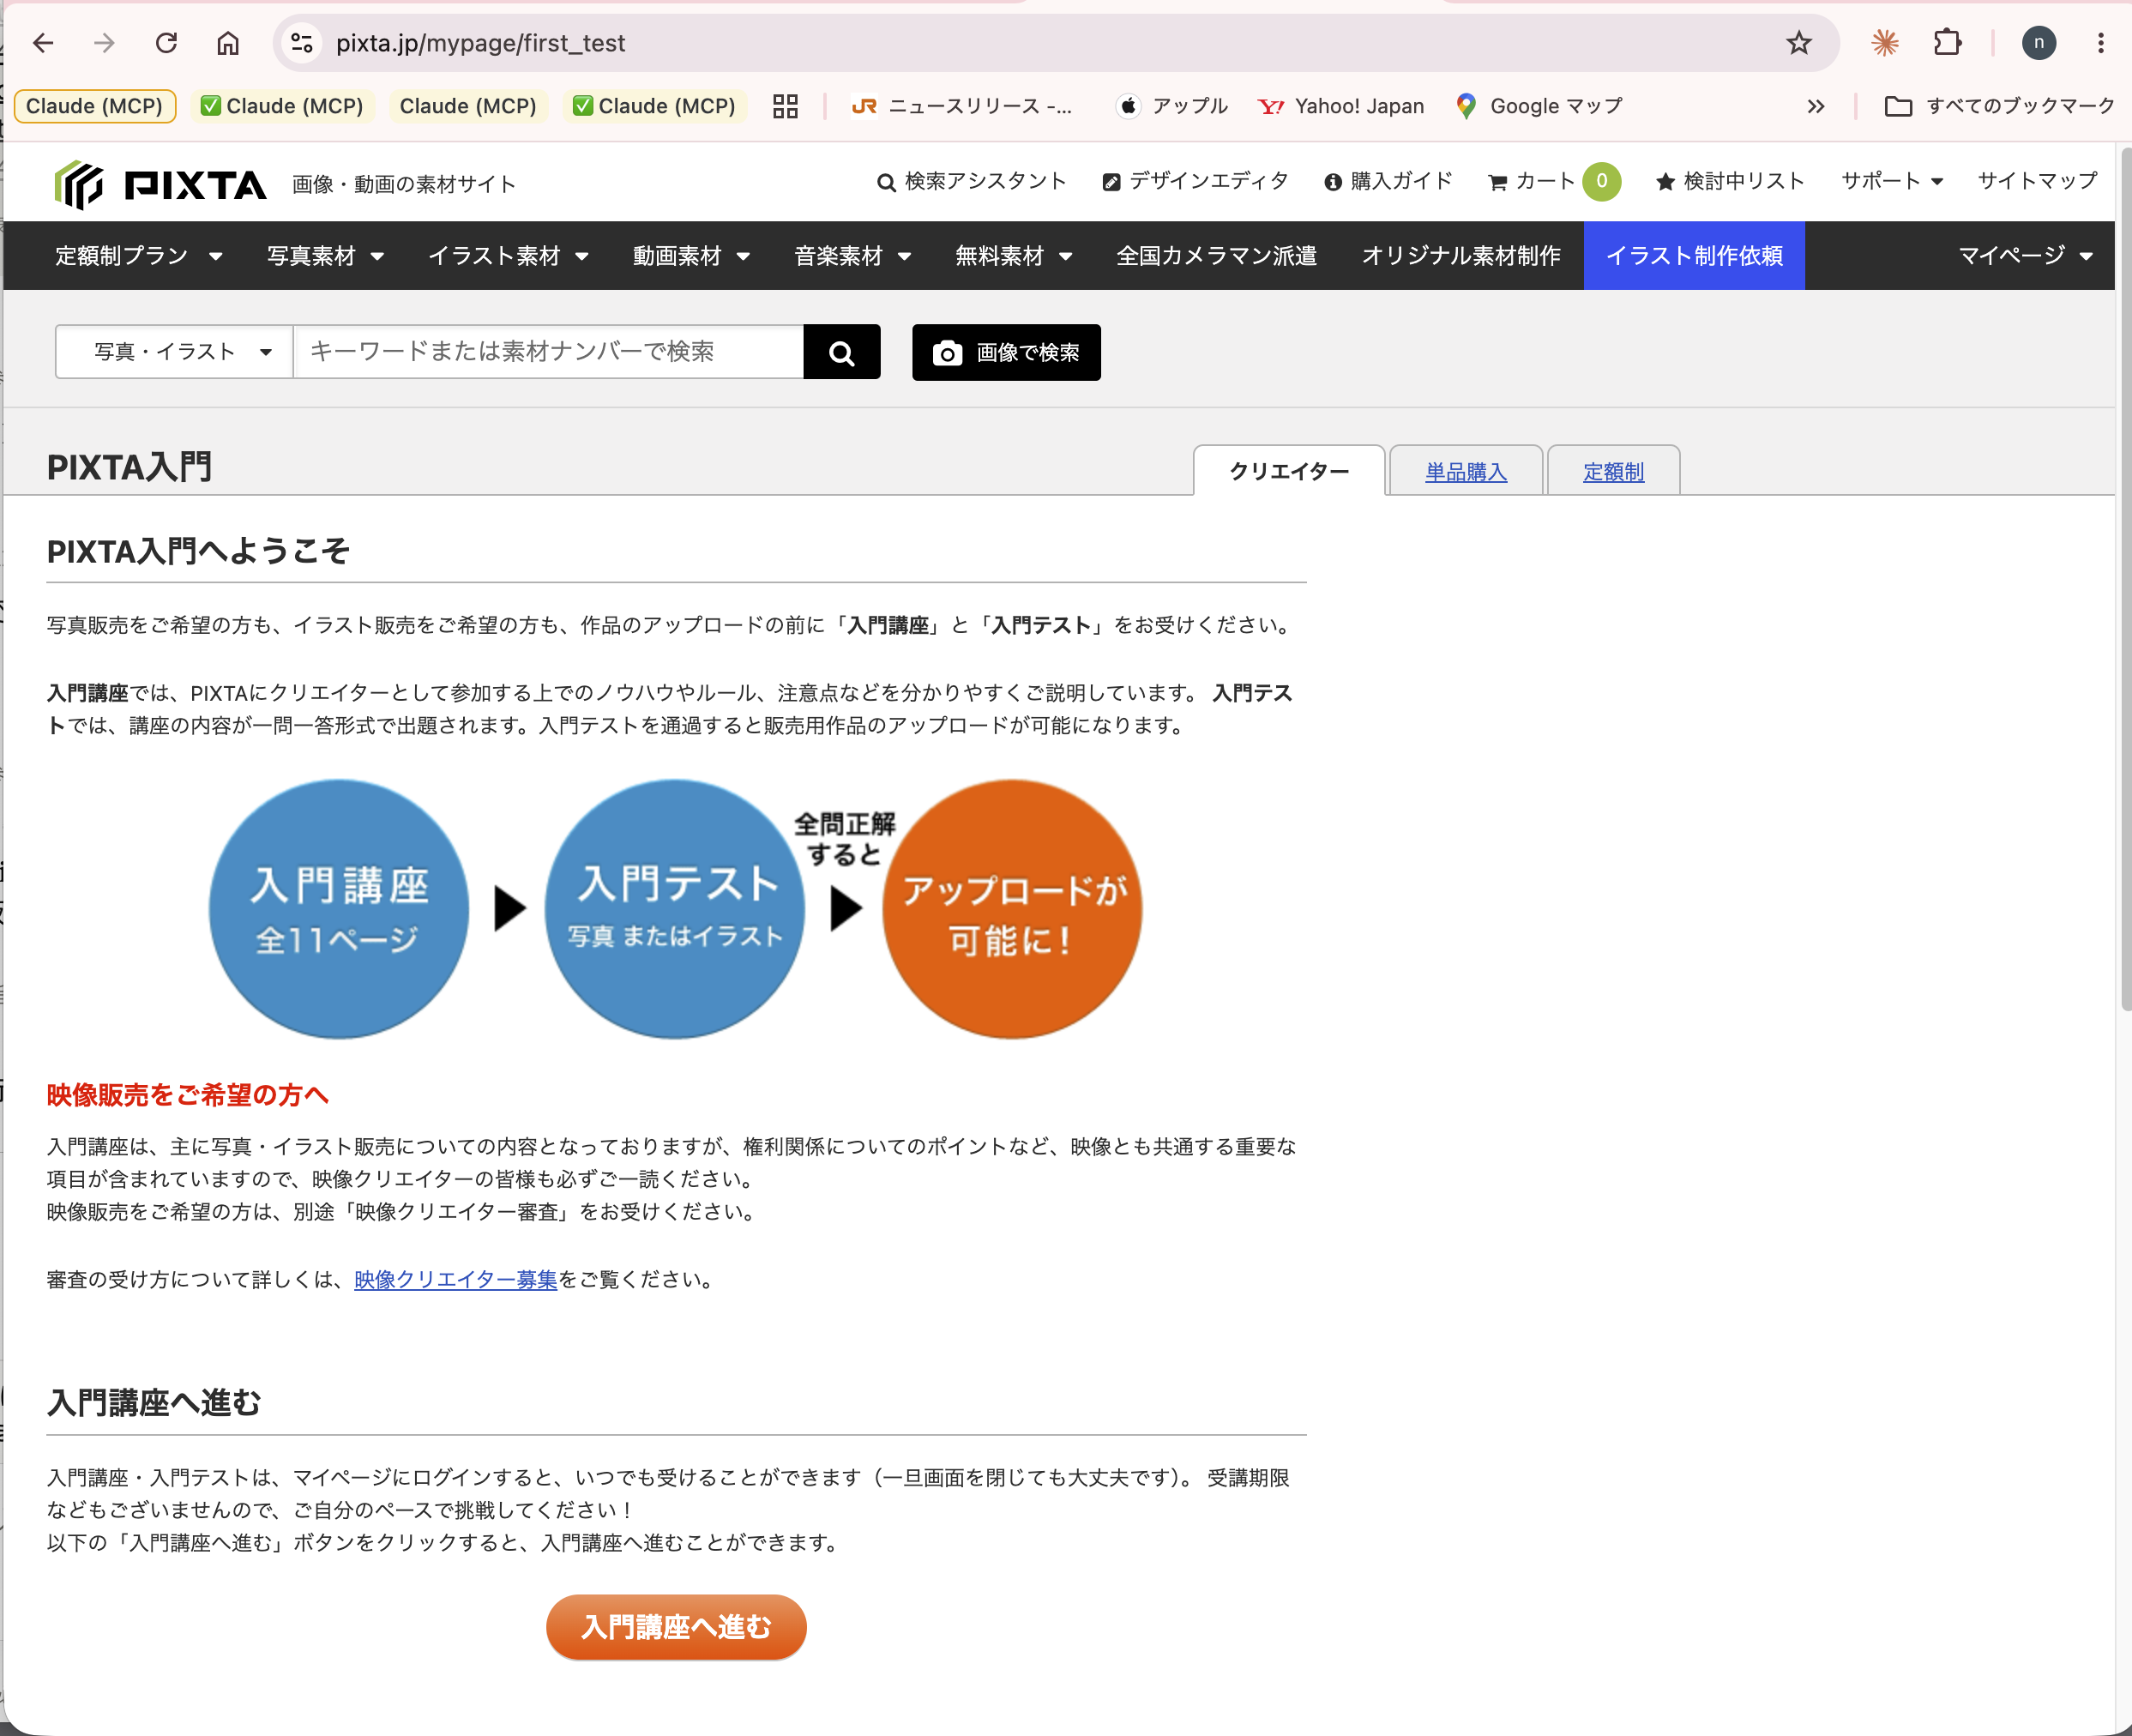
Task: Open the Yahoo! Japan bookmark
Action: coord(1341,106)
